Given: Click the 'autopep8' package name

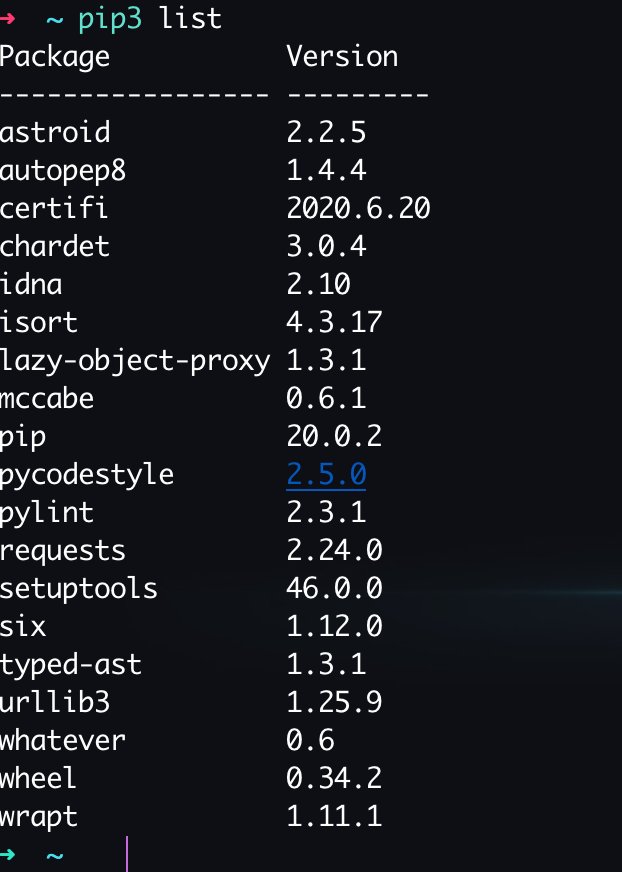Looking at the screenshot, I should (x=63, y=171).
